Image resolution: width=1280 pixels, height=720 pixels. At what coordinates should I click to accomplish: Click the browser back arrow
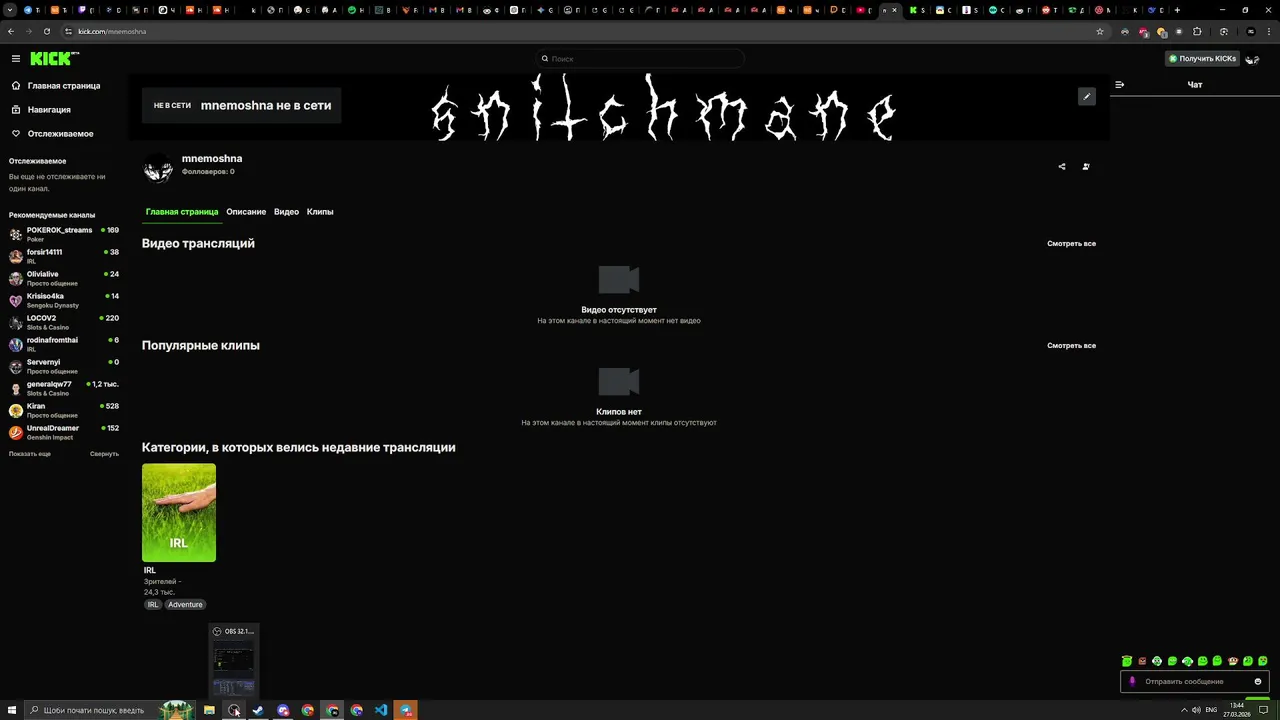tap(10, 31)
